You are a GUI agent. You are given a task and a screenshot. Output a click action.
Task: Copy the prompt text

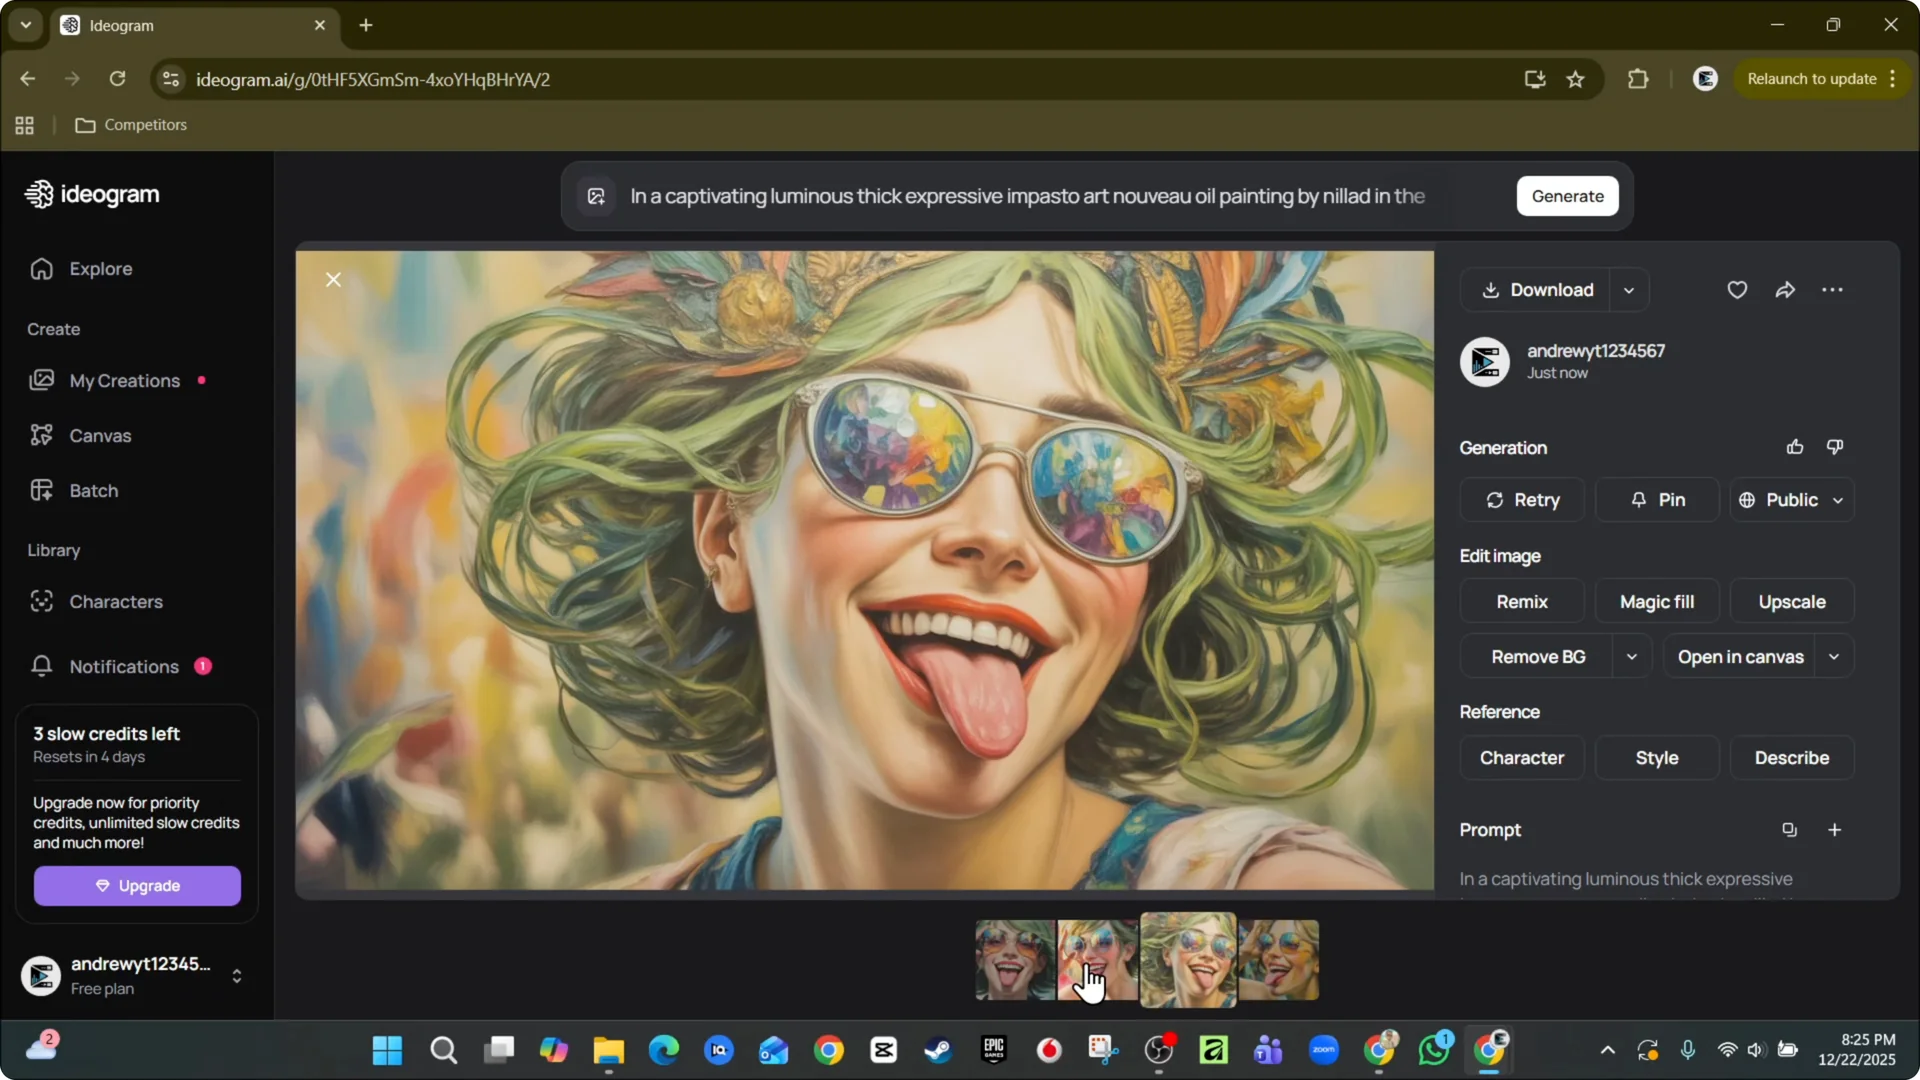coord(1789,829)
